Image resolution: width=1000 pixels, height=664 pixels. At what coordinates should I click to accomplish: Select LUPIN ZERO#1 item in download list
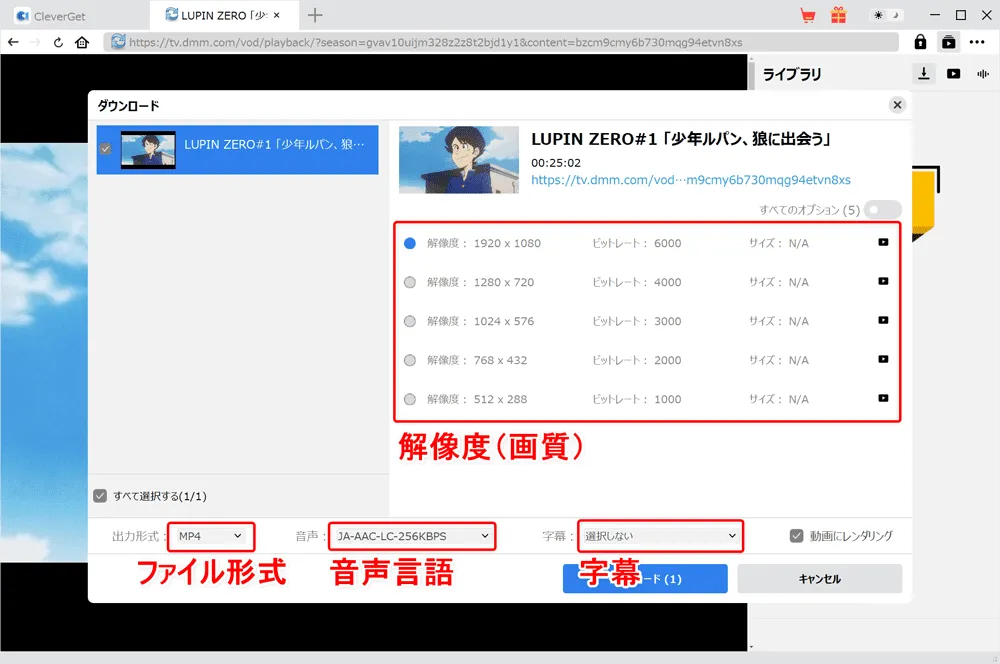pyautogui.click(x=237, y=149)
